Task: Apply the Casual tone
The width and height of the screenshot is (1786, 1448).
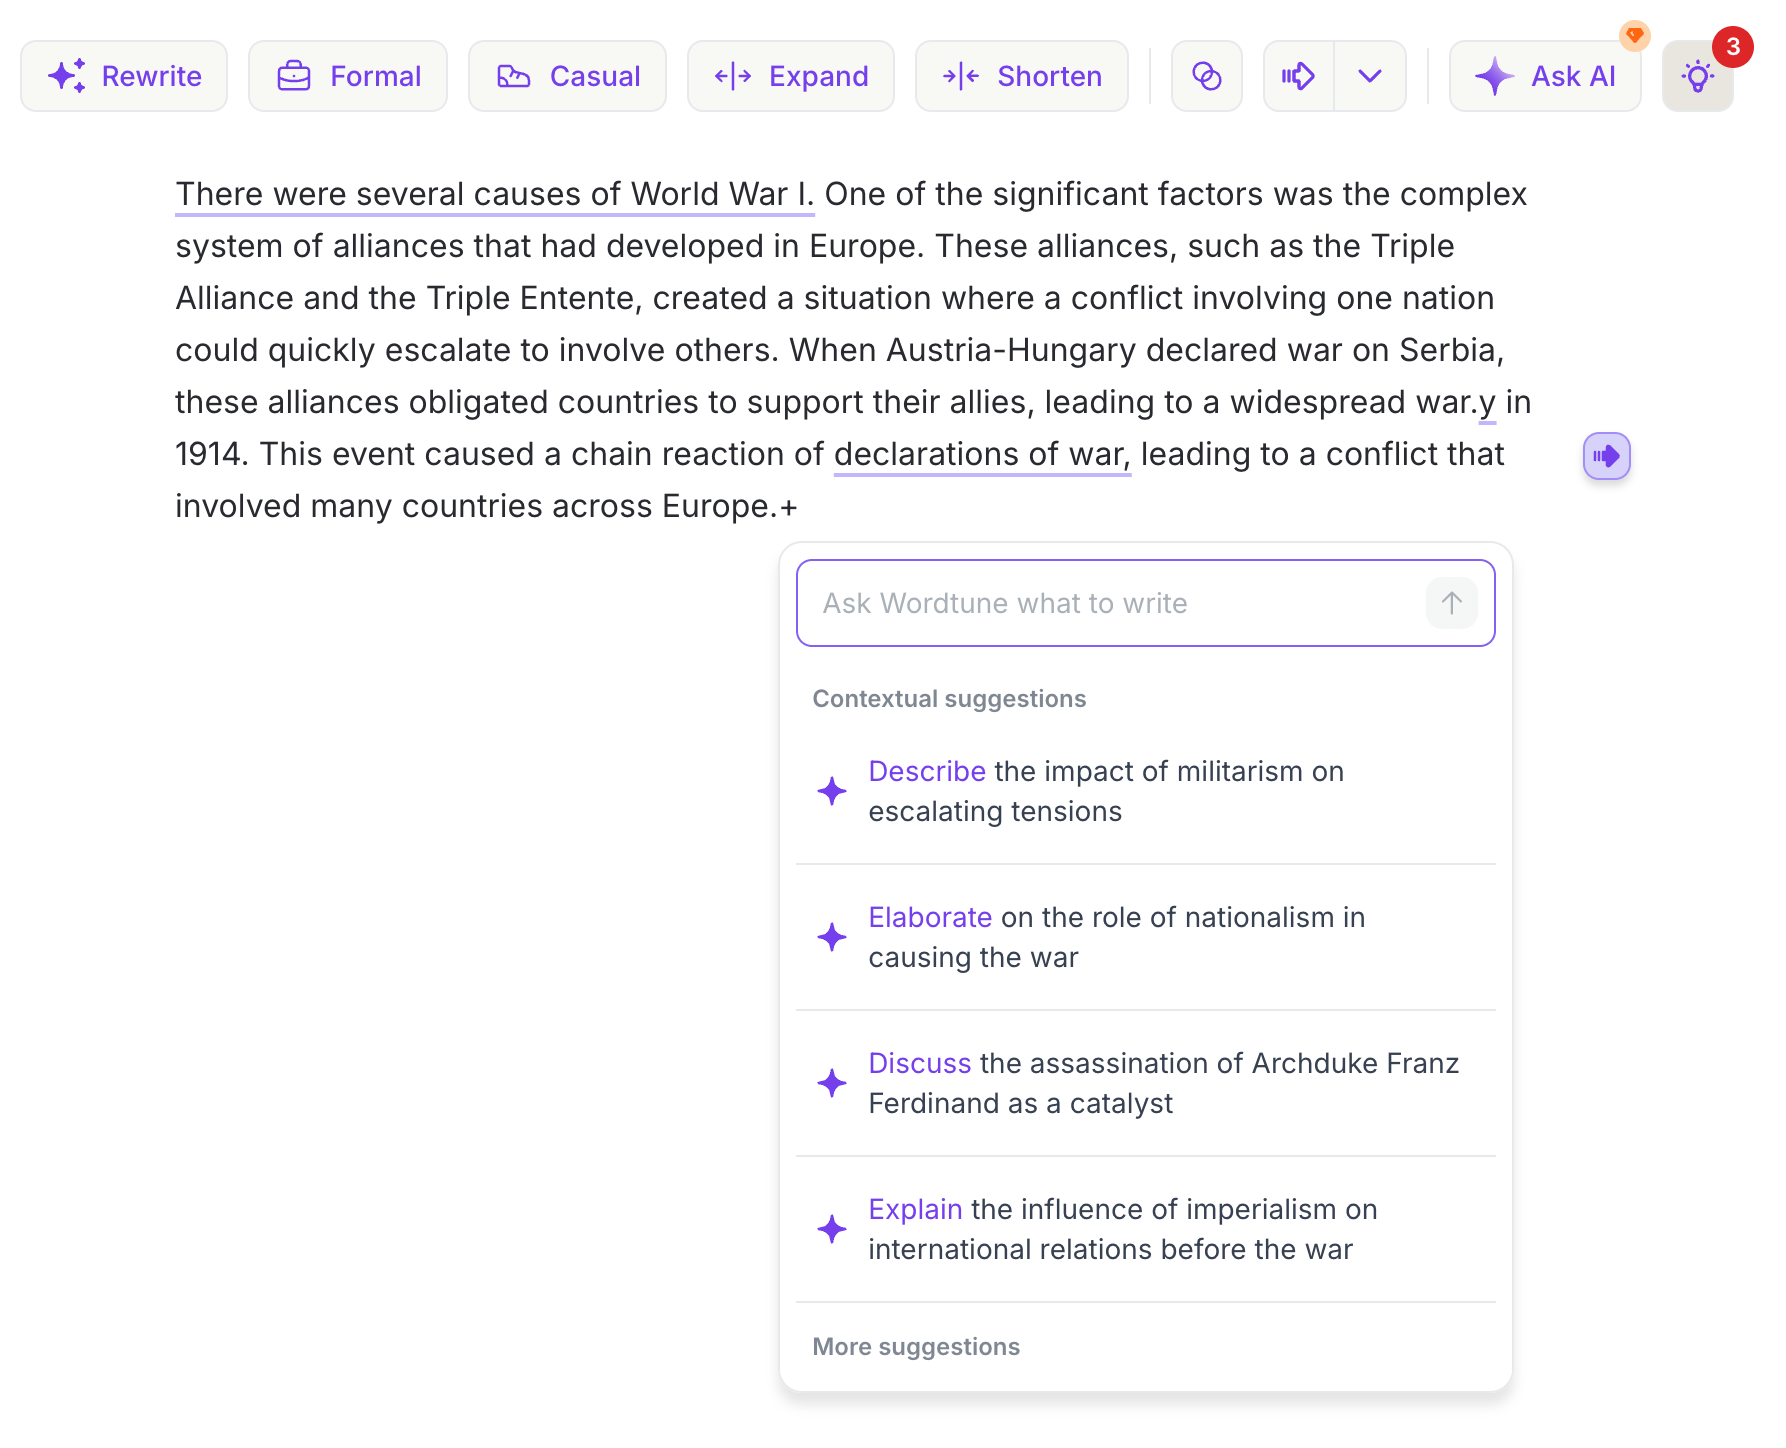Action: click(x=567, y=76)
